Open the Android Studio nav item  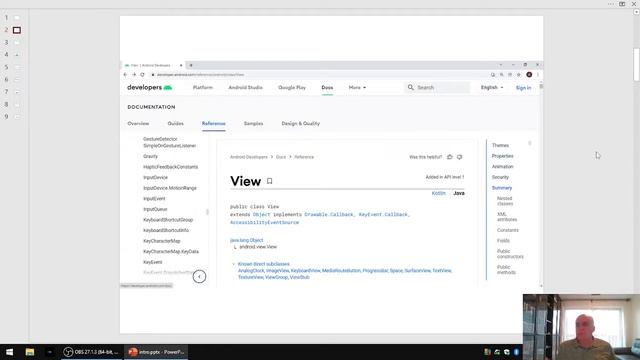tap(245, 87)
